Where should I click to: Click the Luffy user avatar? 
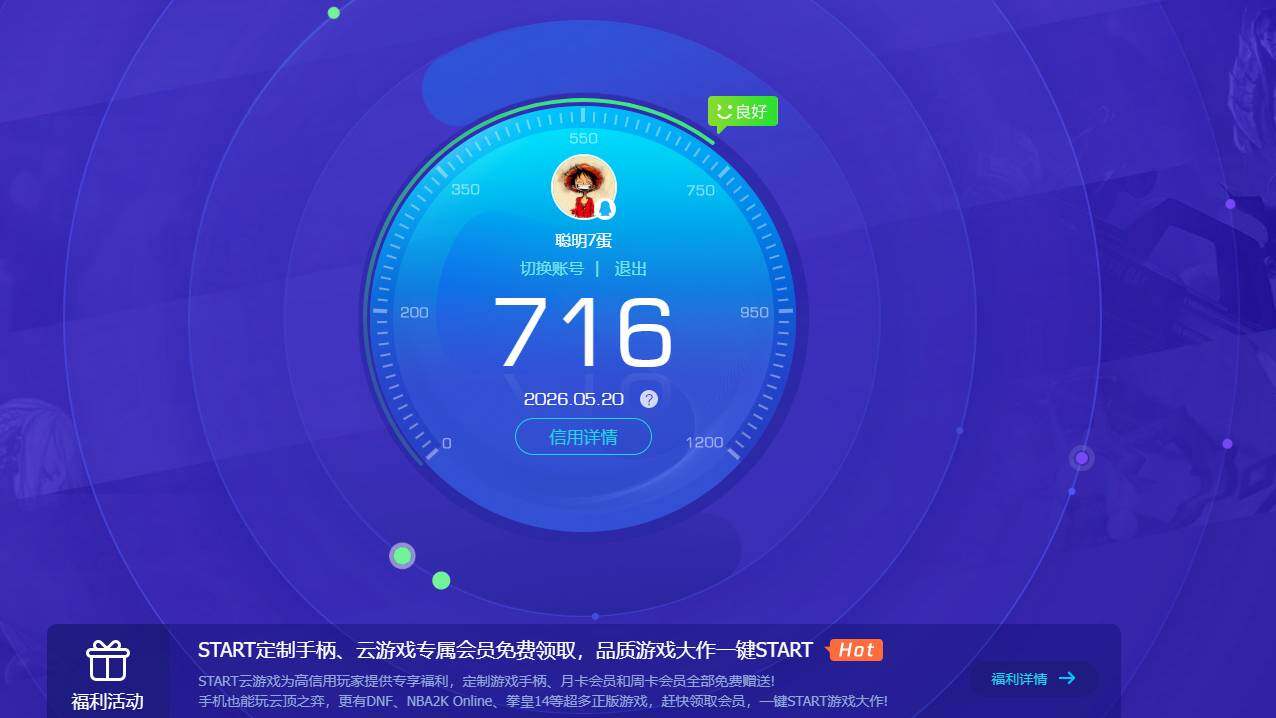click(x=584, y=187)
